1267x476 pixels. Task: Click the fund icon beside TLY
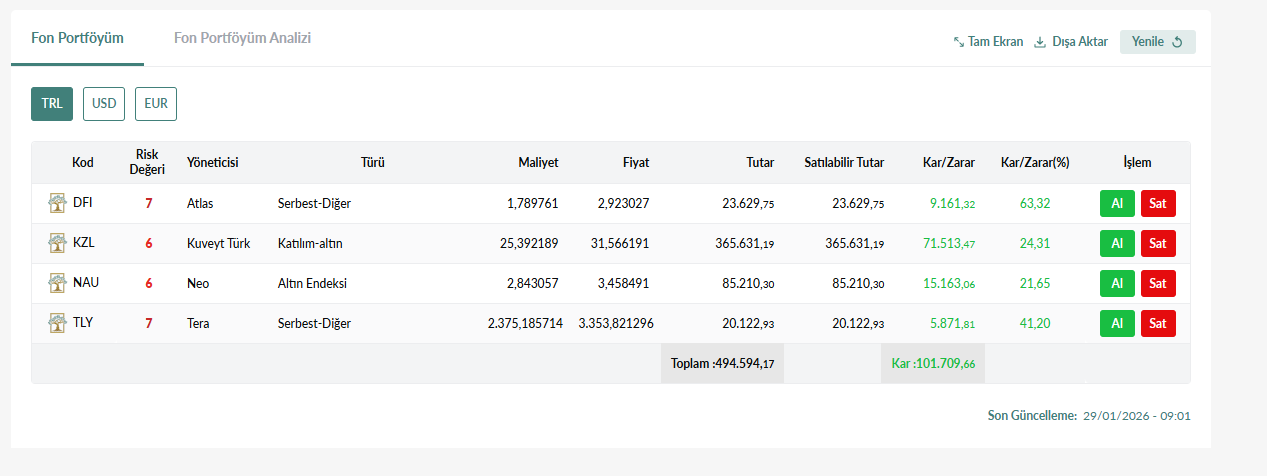[x=57, y=324]
